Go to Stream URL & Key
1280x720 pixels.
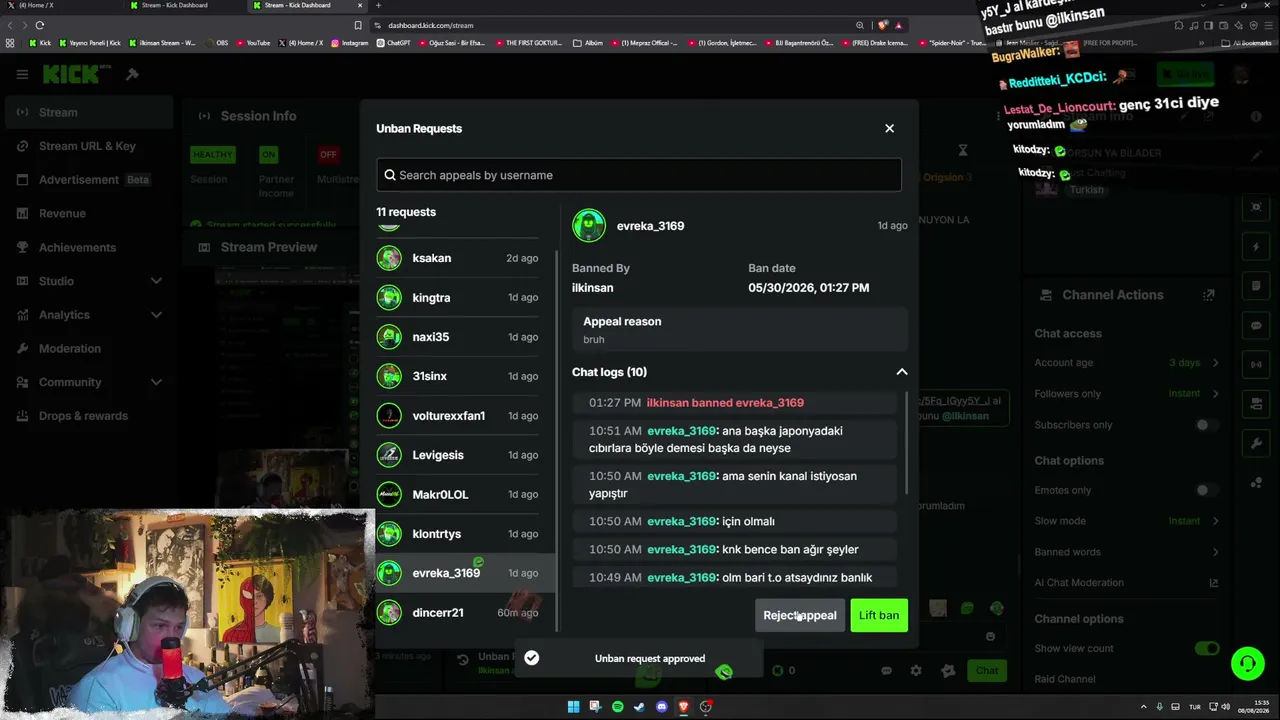87,146
